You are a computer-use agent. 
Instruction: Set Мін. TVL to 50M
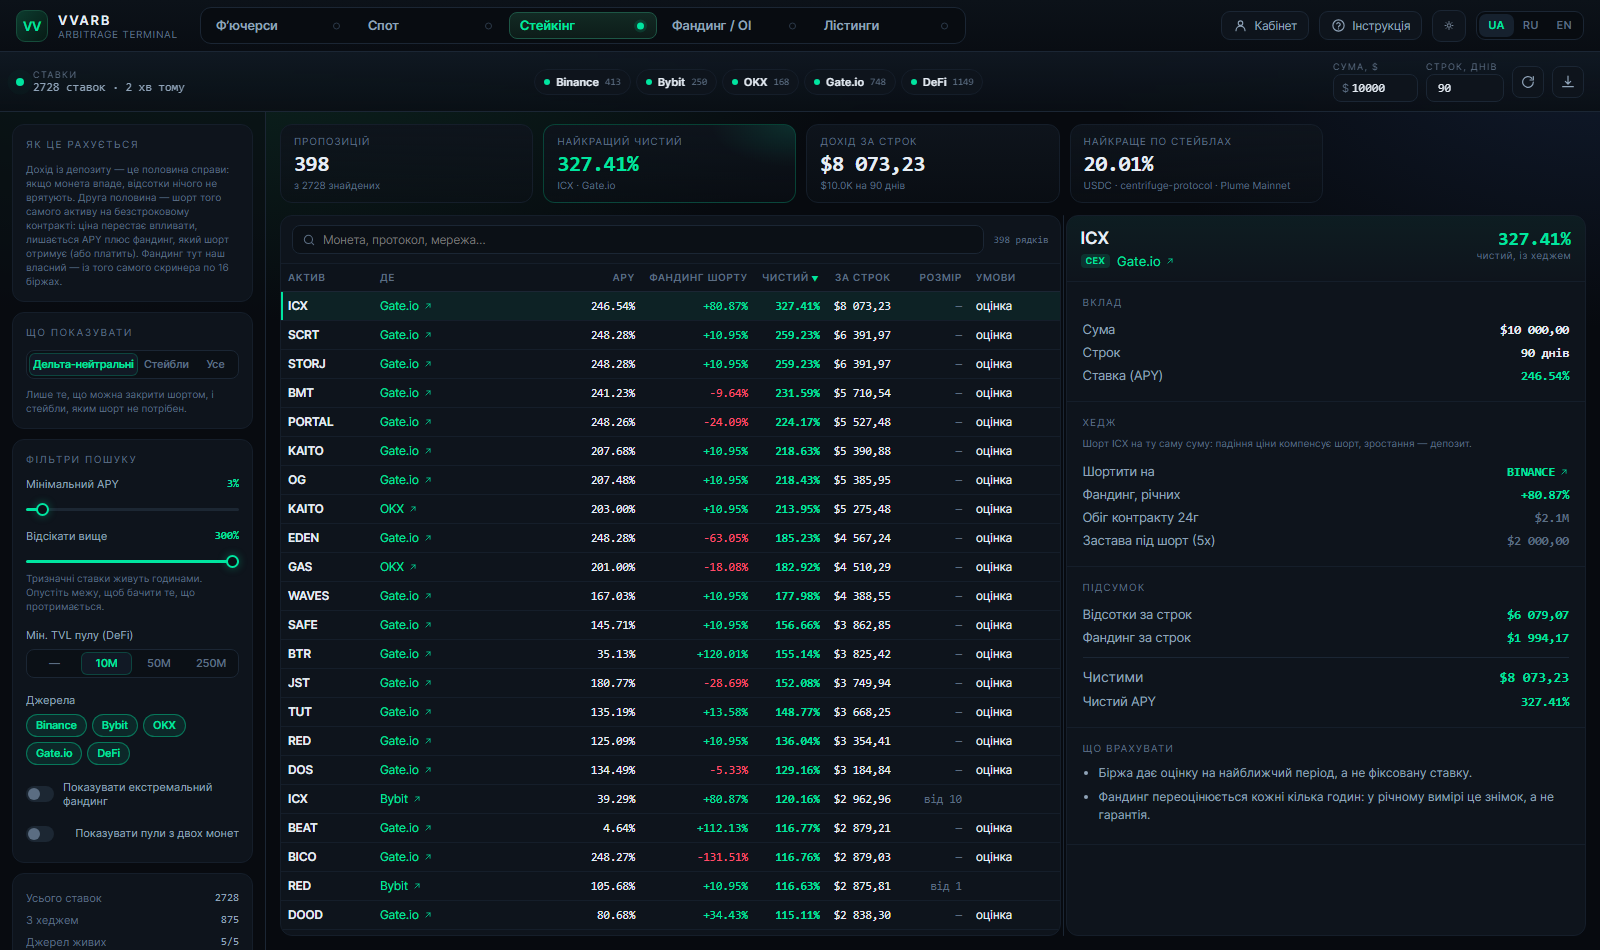(x=159, y=663)
